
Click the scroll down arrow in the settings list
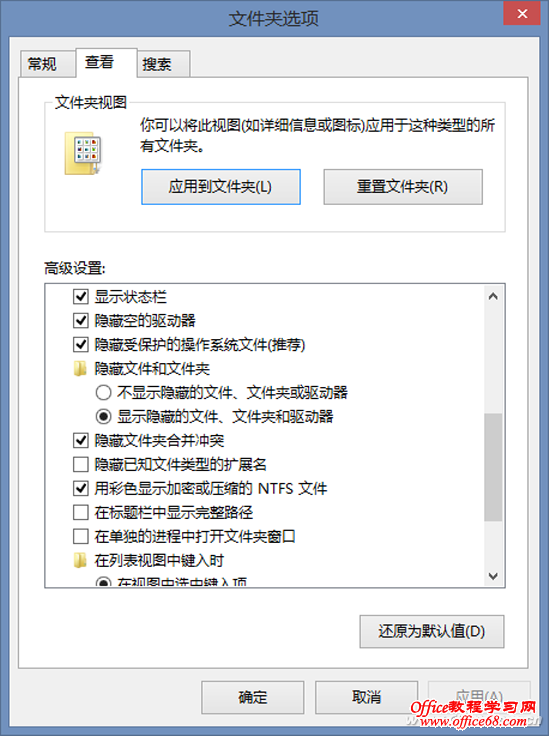493,576
